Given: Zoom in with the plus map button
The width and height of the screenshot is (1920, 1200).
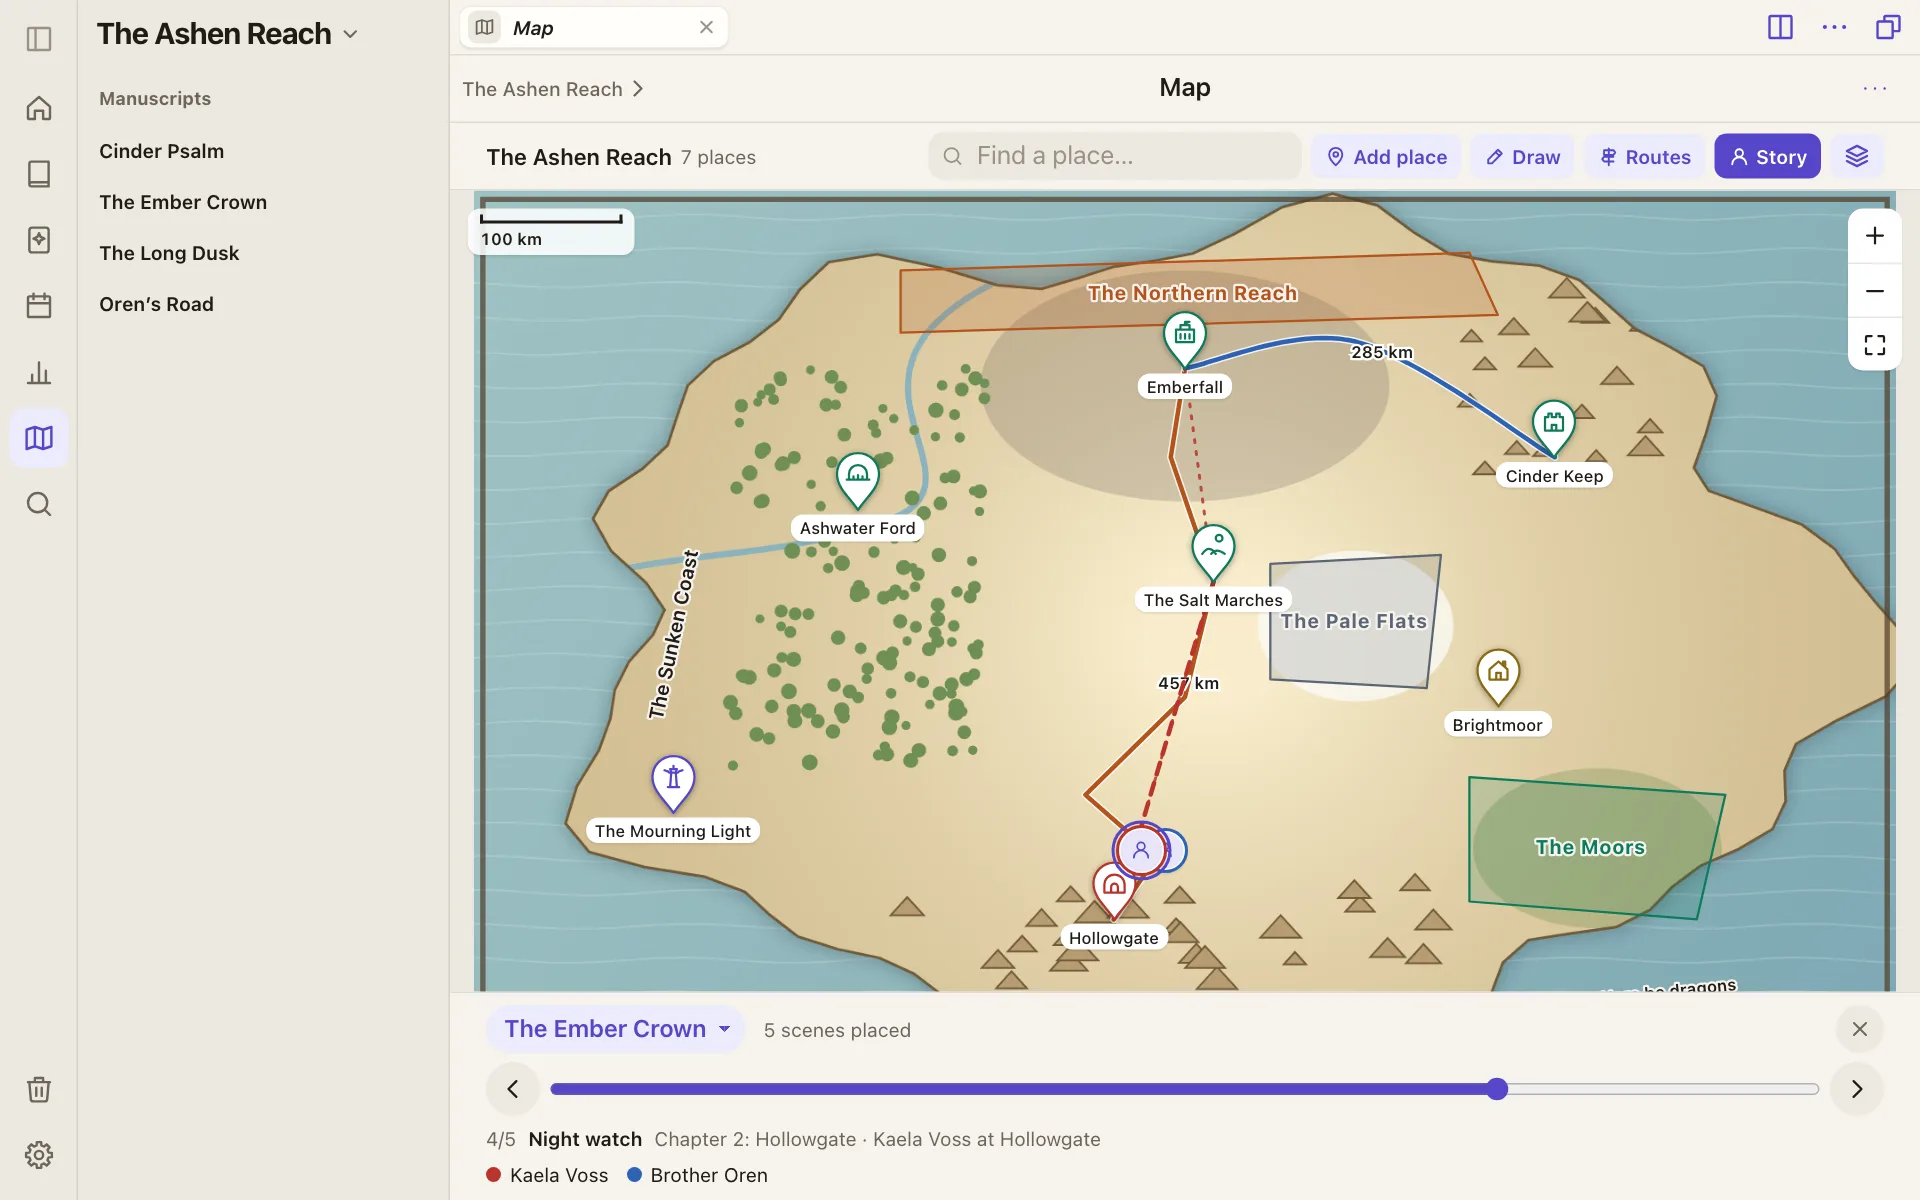Looking at the screenshot, I should pyautogui.click(x=1875, y=236).
